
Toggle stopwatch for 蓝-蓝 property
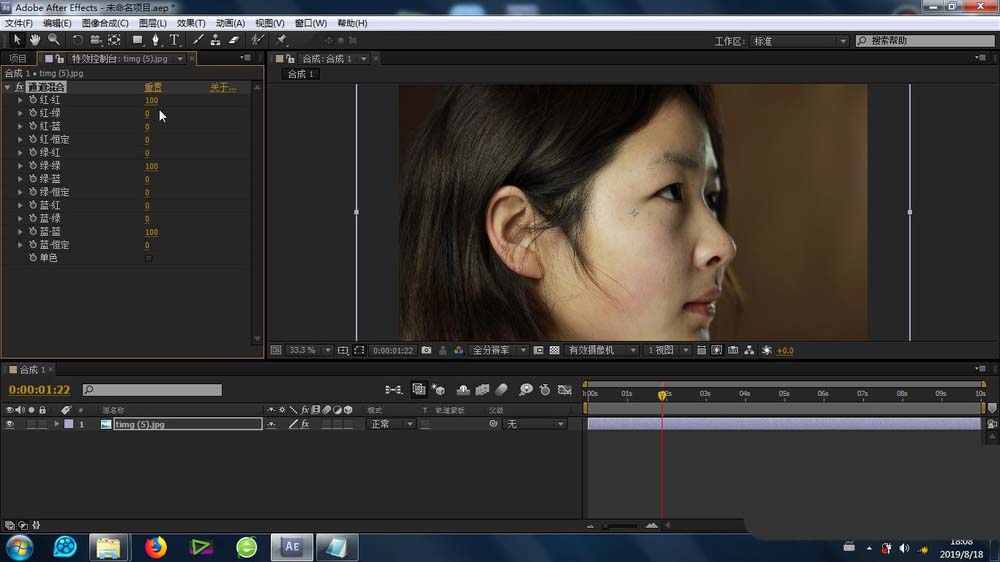(x=33, y=232)
